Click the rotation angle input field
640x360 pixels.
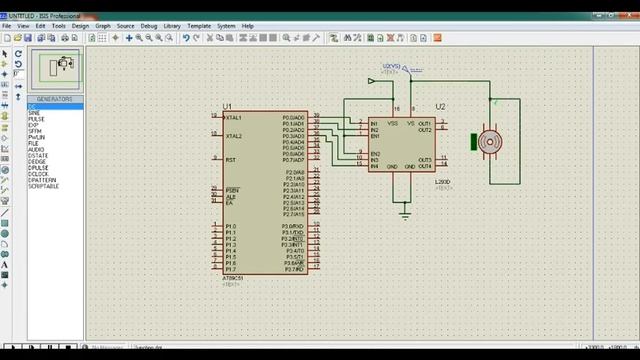[x=18, y=74]
